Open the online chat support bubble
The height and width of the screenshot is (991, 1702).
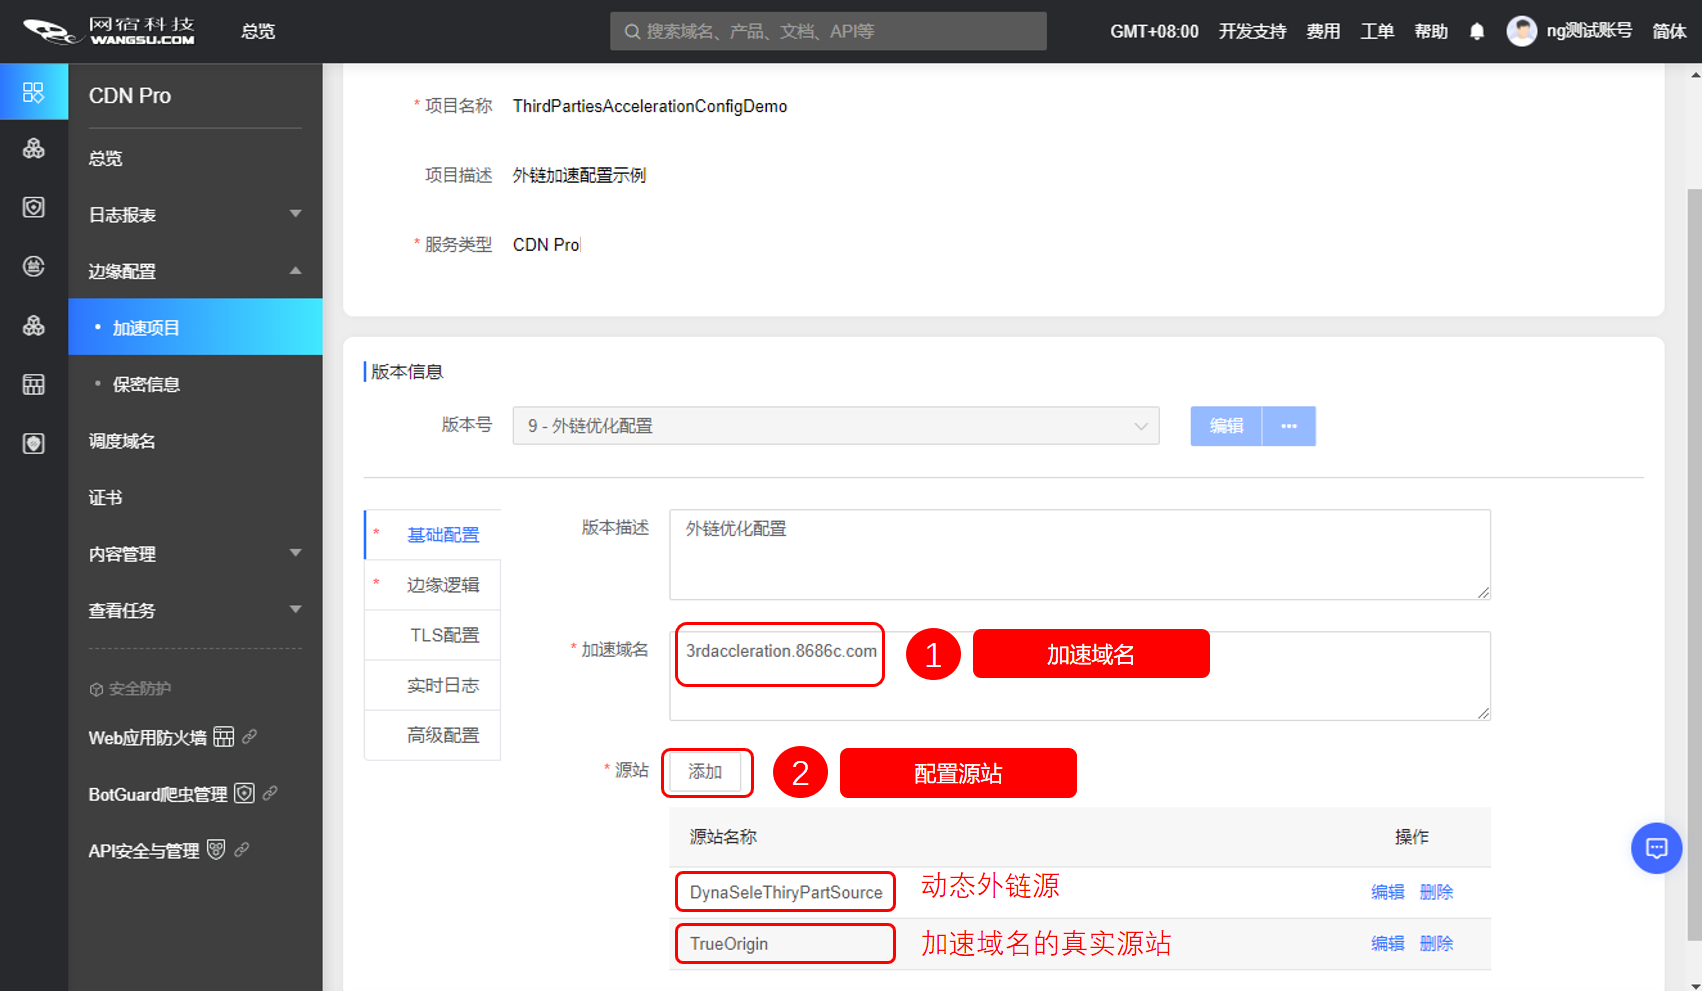[1656, 848]
